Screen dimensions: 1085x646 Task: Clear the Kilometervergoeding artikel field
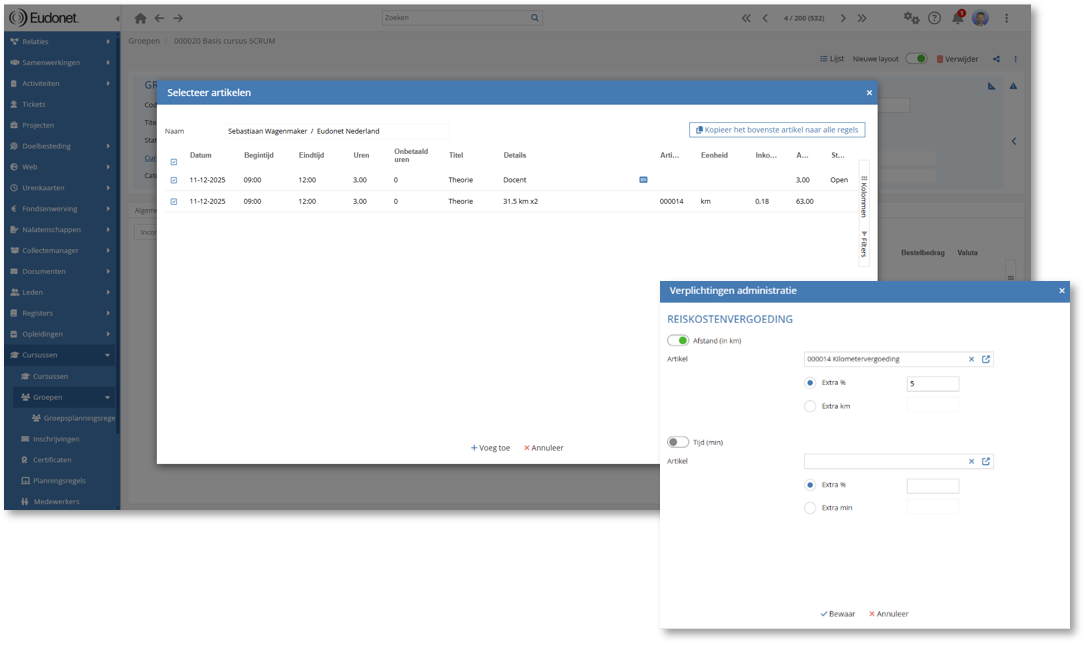pyautogui.click(x=971, y=359)
